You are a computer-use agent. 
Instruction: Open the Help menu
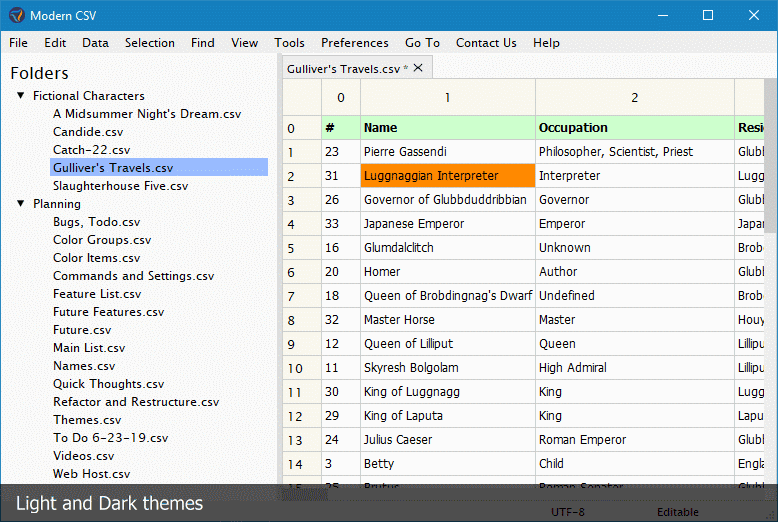[546, 43]
